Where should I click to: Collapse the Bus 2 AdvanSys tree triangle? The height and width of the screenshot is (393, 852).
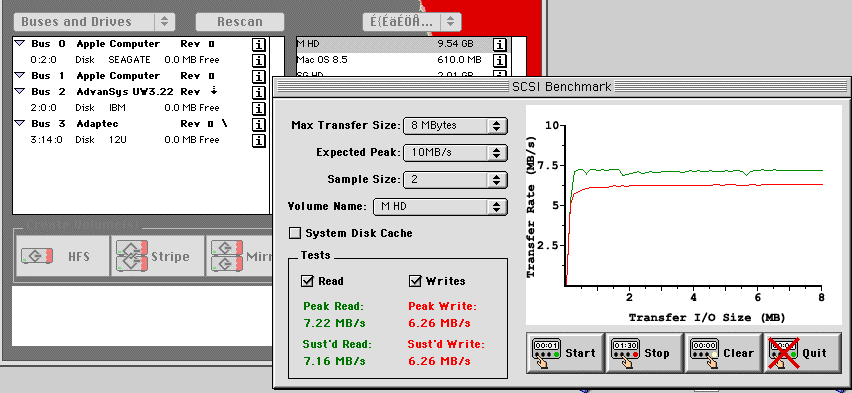coord(20,91)
